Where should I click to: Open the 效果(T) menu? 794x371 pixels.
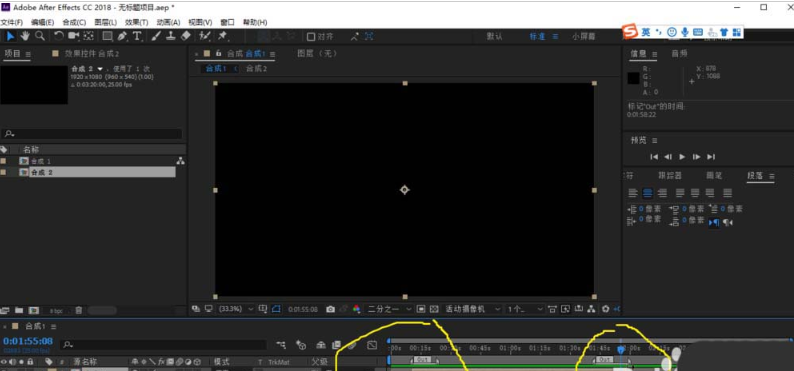tap(137, 22)
